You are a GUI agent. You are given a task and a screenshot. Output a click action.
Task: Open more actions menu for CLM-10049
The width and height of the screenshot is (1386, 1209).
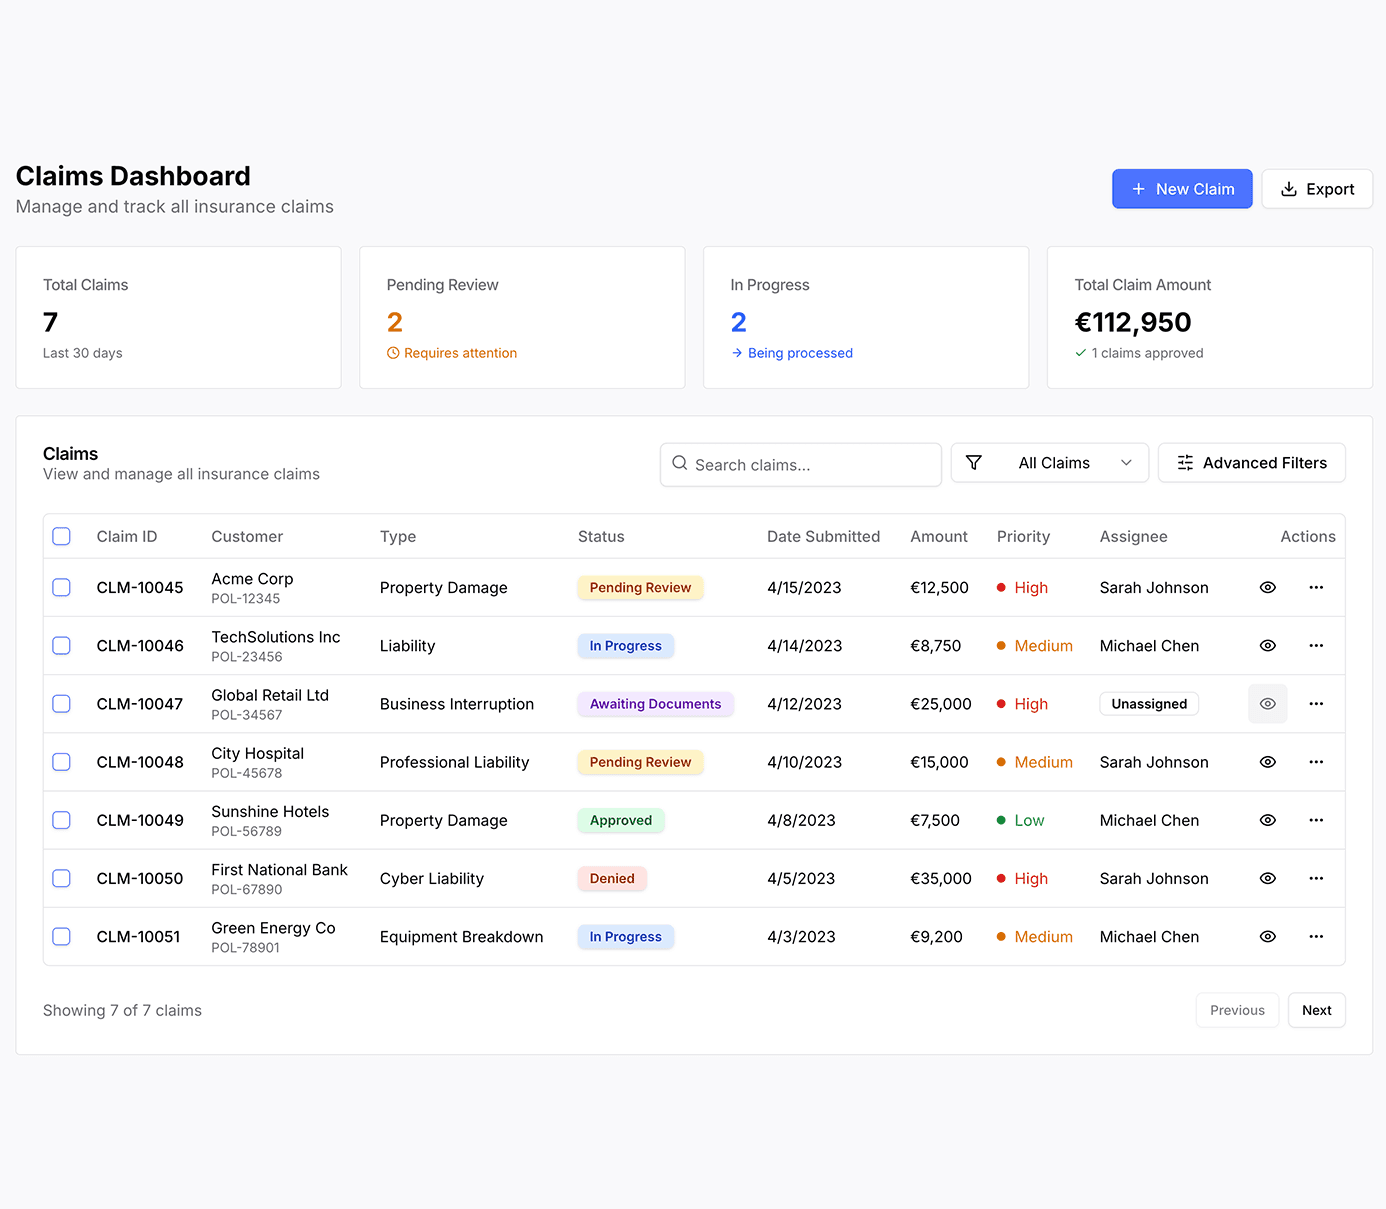1316,819
